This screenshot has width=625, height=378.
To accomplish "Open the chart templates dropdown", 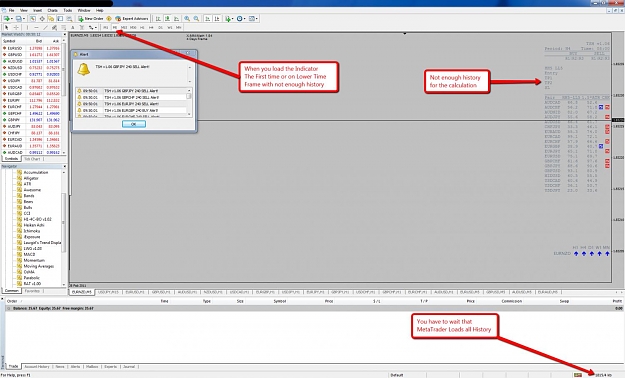I will coord(253,18).
